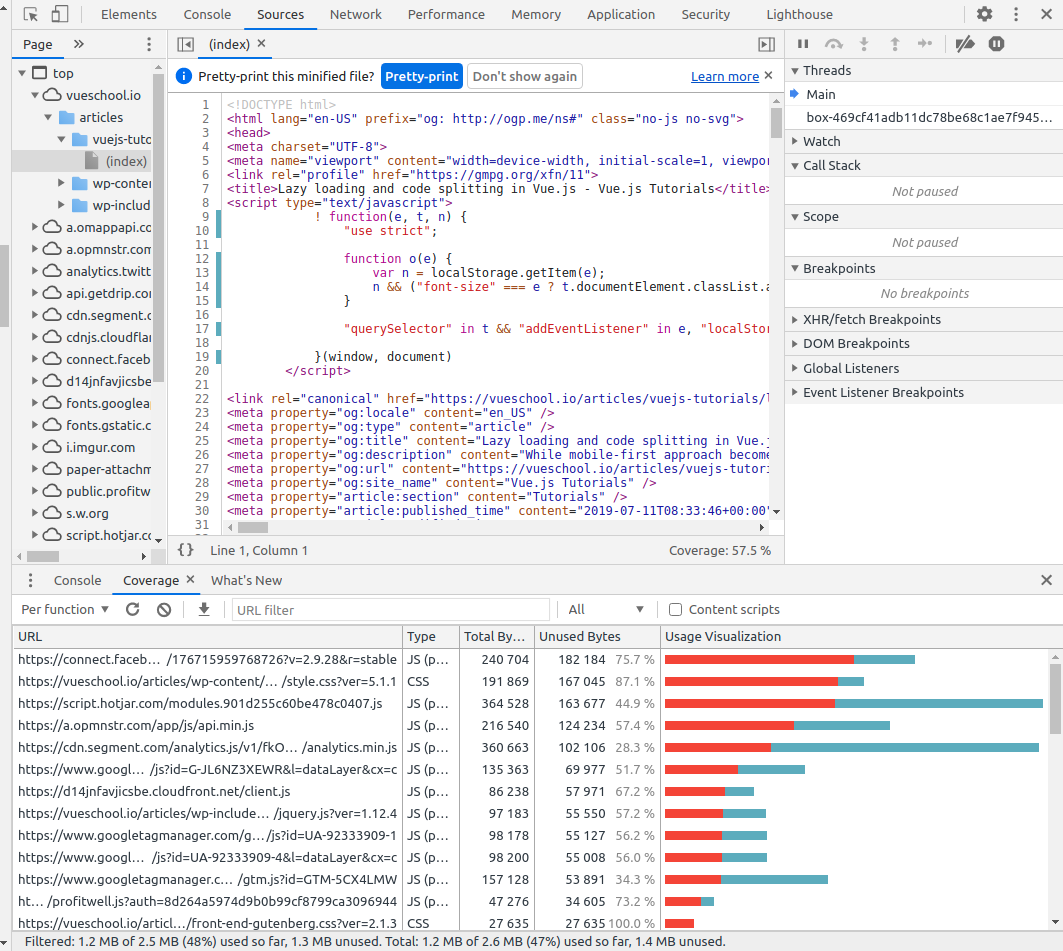Click the inspect element picker icon
Image resolution: width=1063 pixels, height=951 pixels.
[x=31, y=14]
